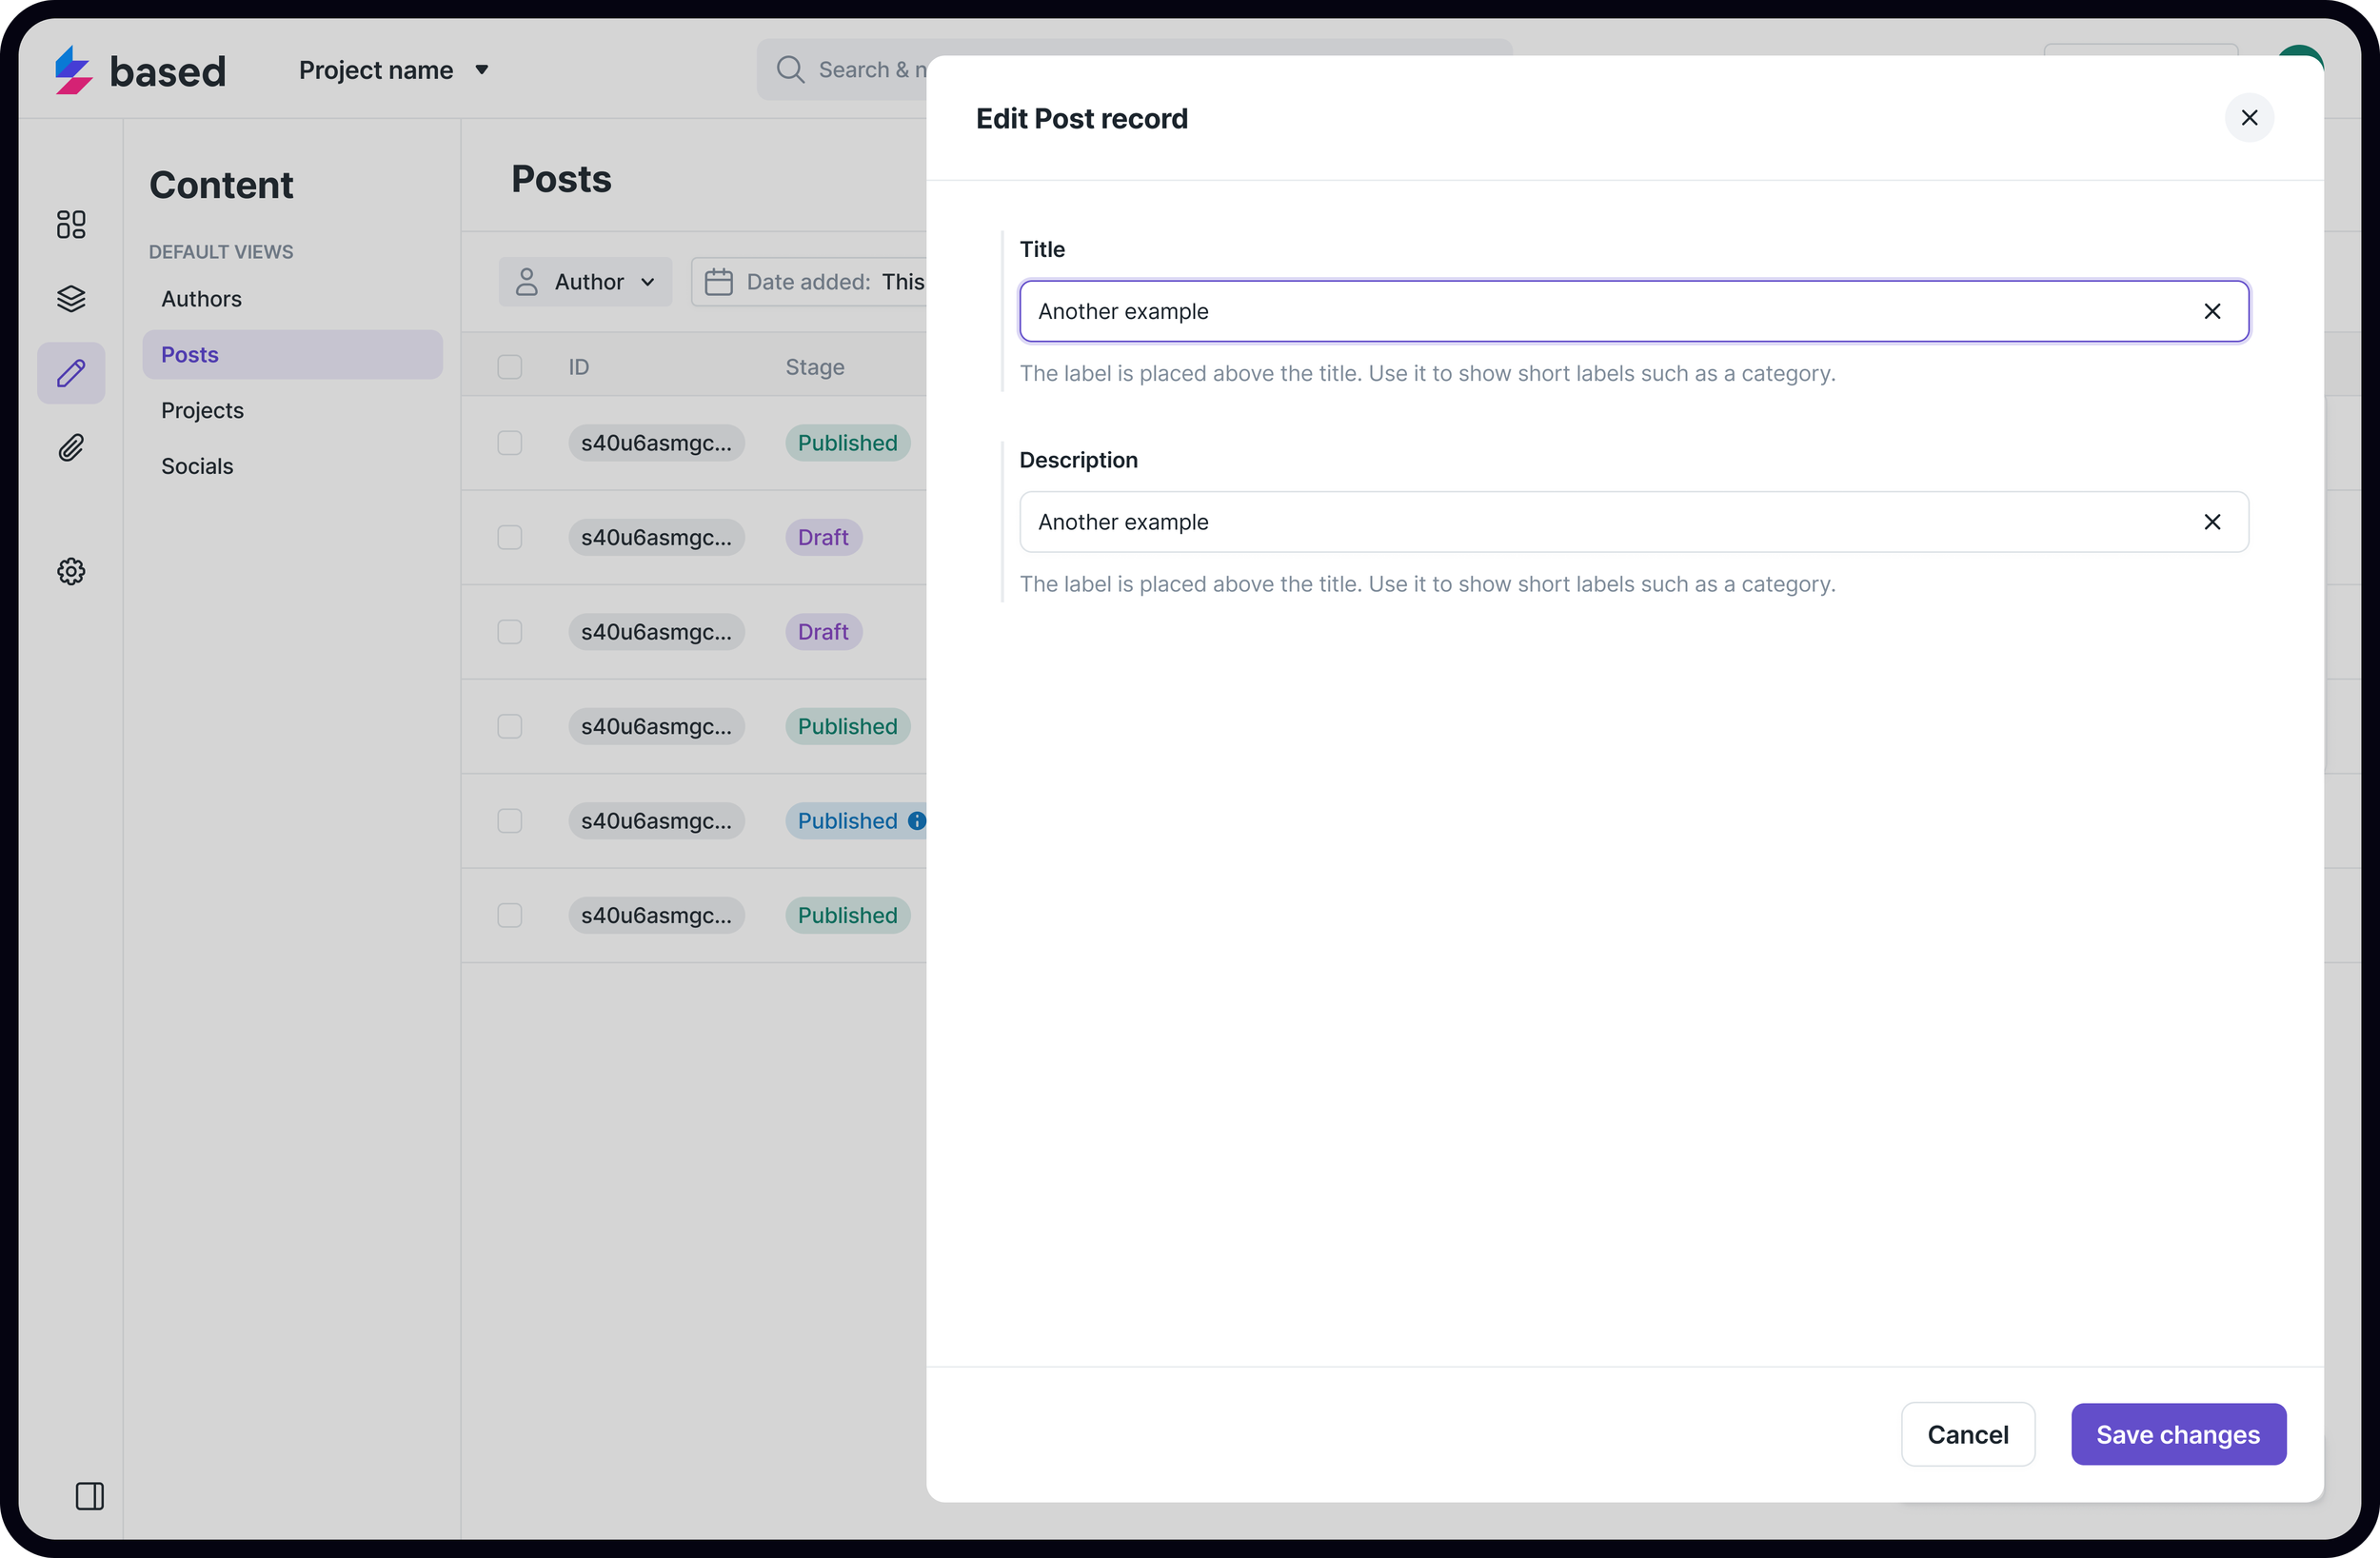
Task: Open the dashboard grid icon in sidebar
Action: coord(71,224)
